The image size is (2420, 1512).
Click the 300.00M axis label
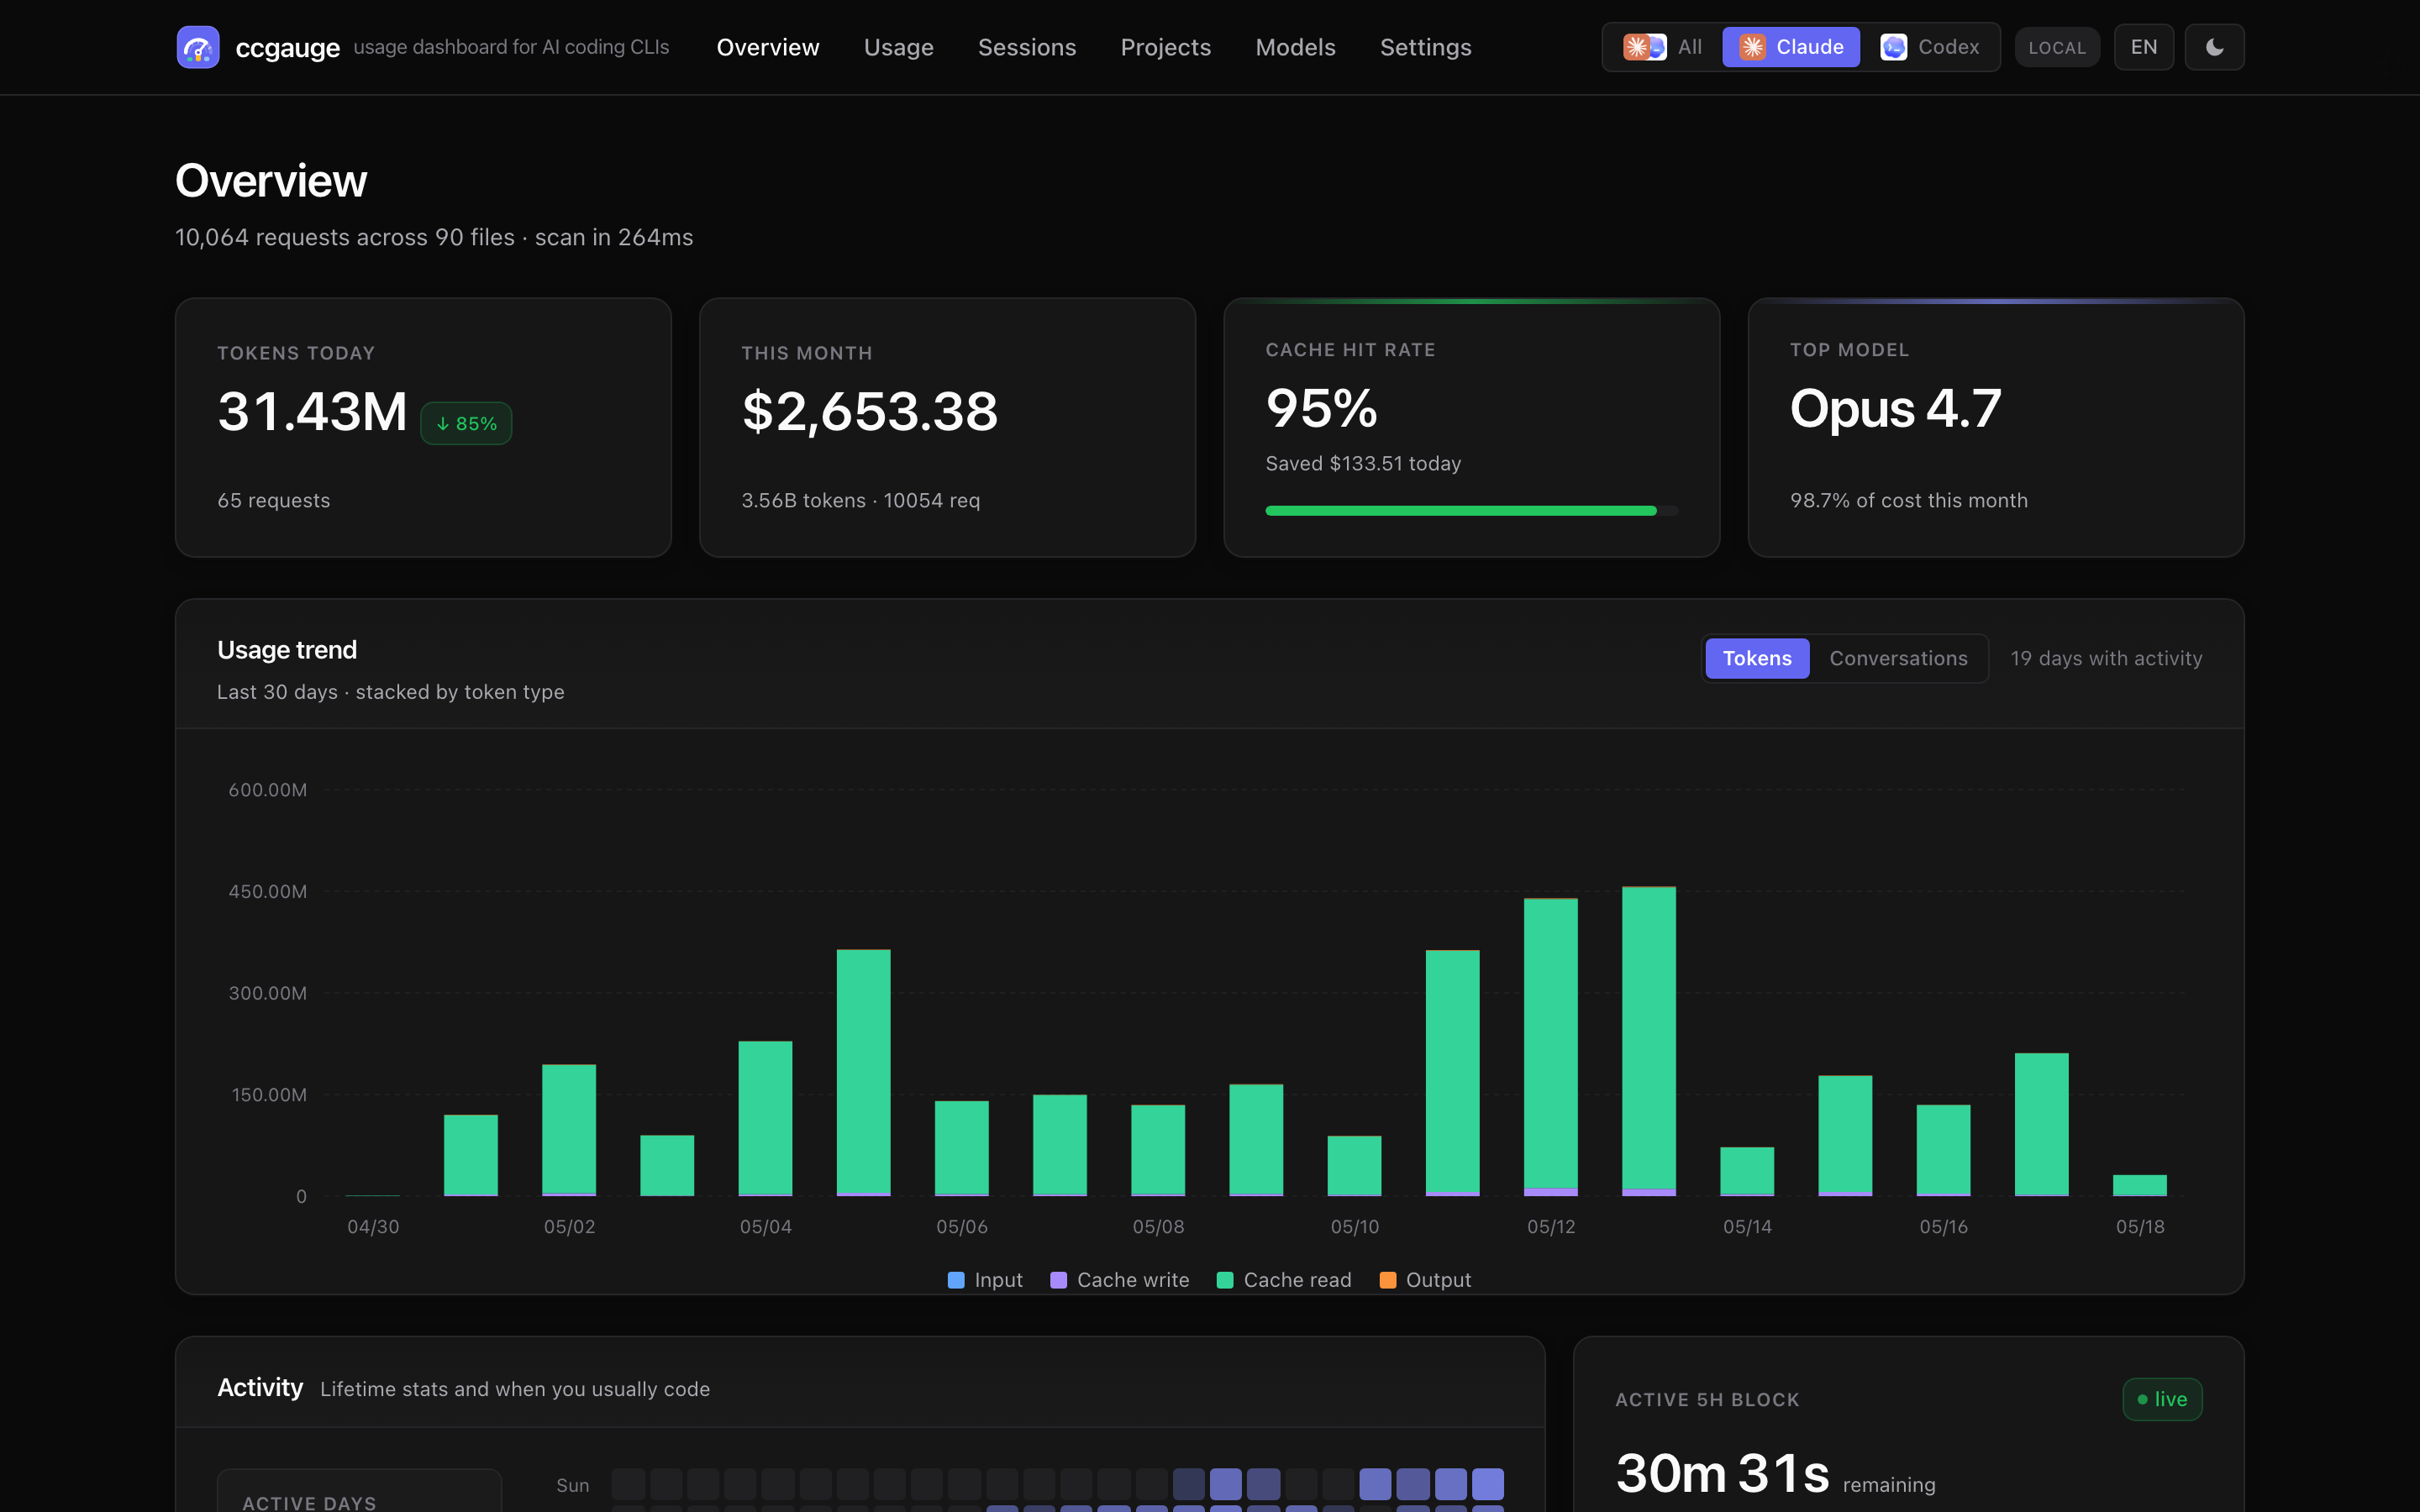[x=267, y=993]
